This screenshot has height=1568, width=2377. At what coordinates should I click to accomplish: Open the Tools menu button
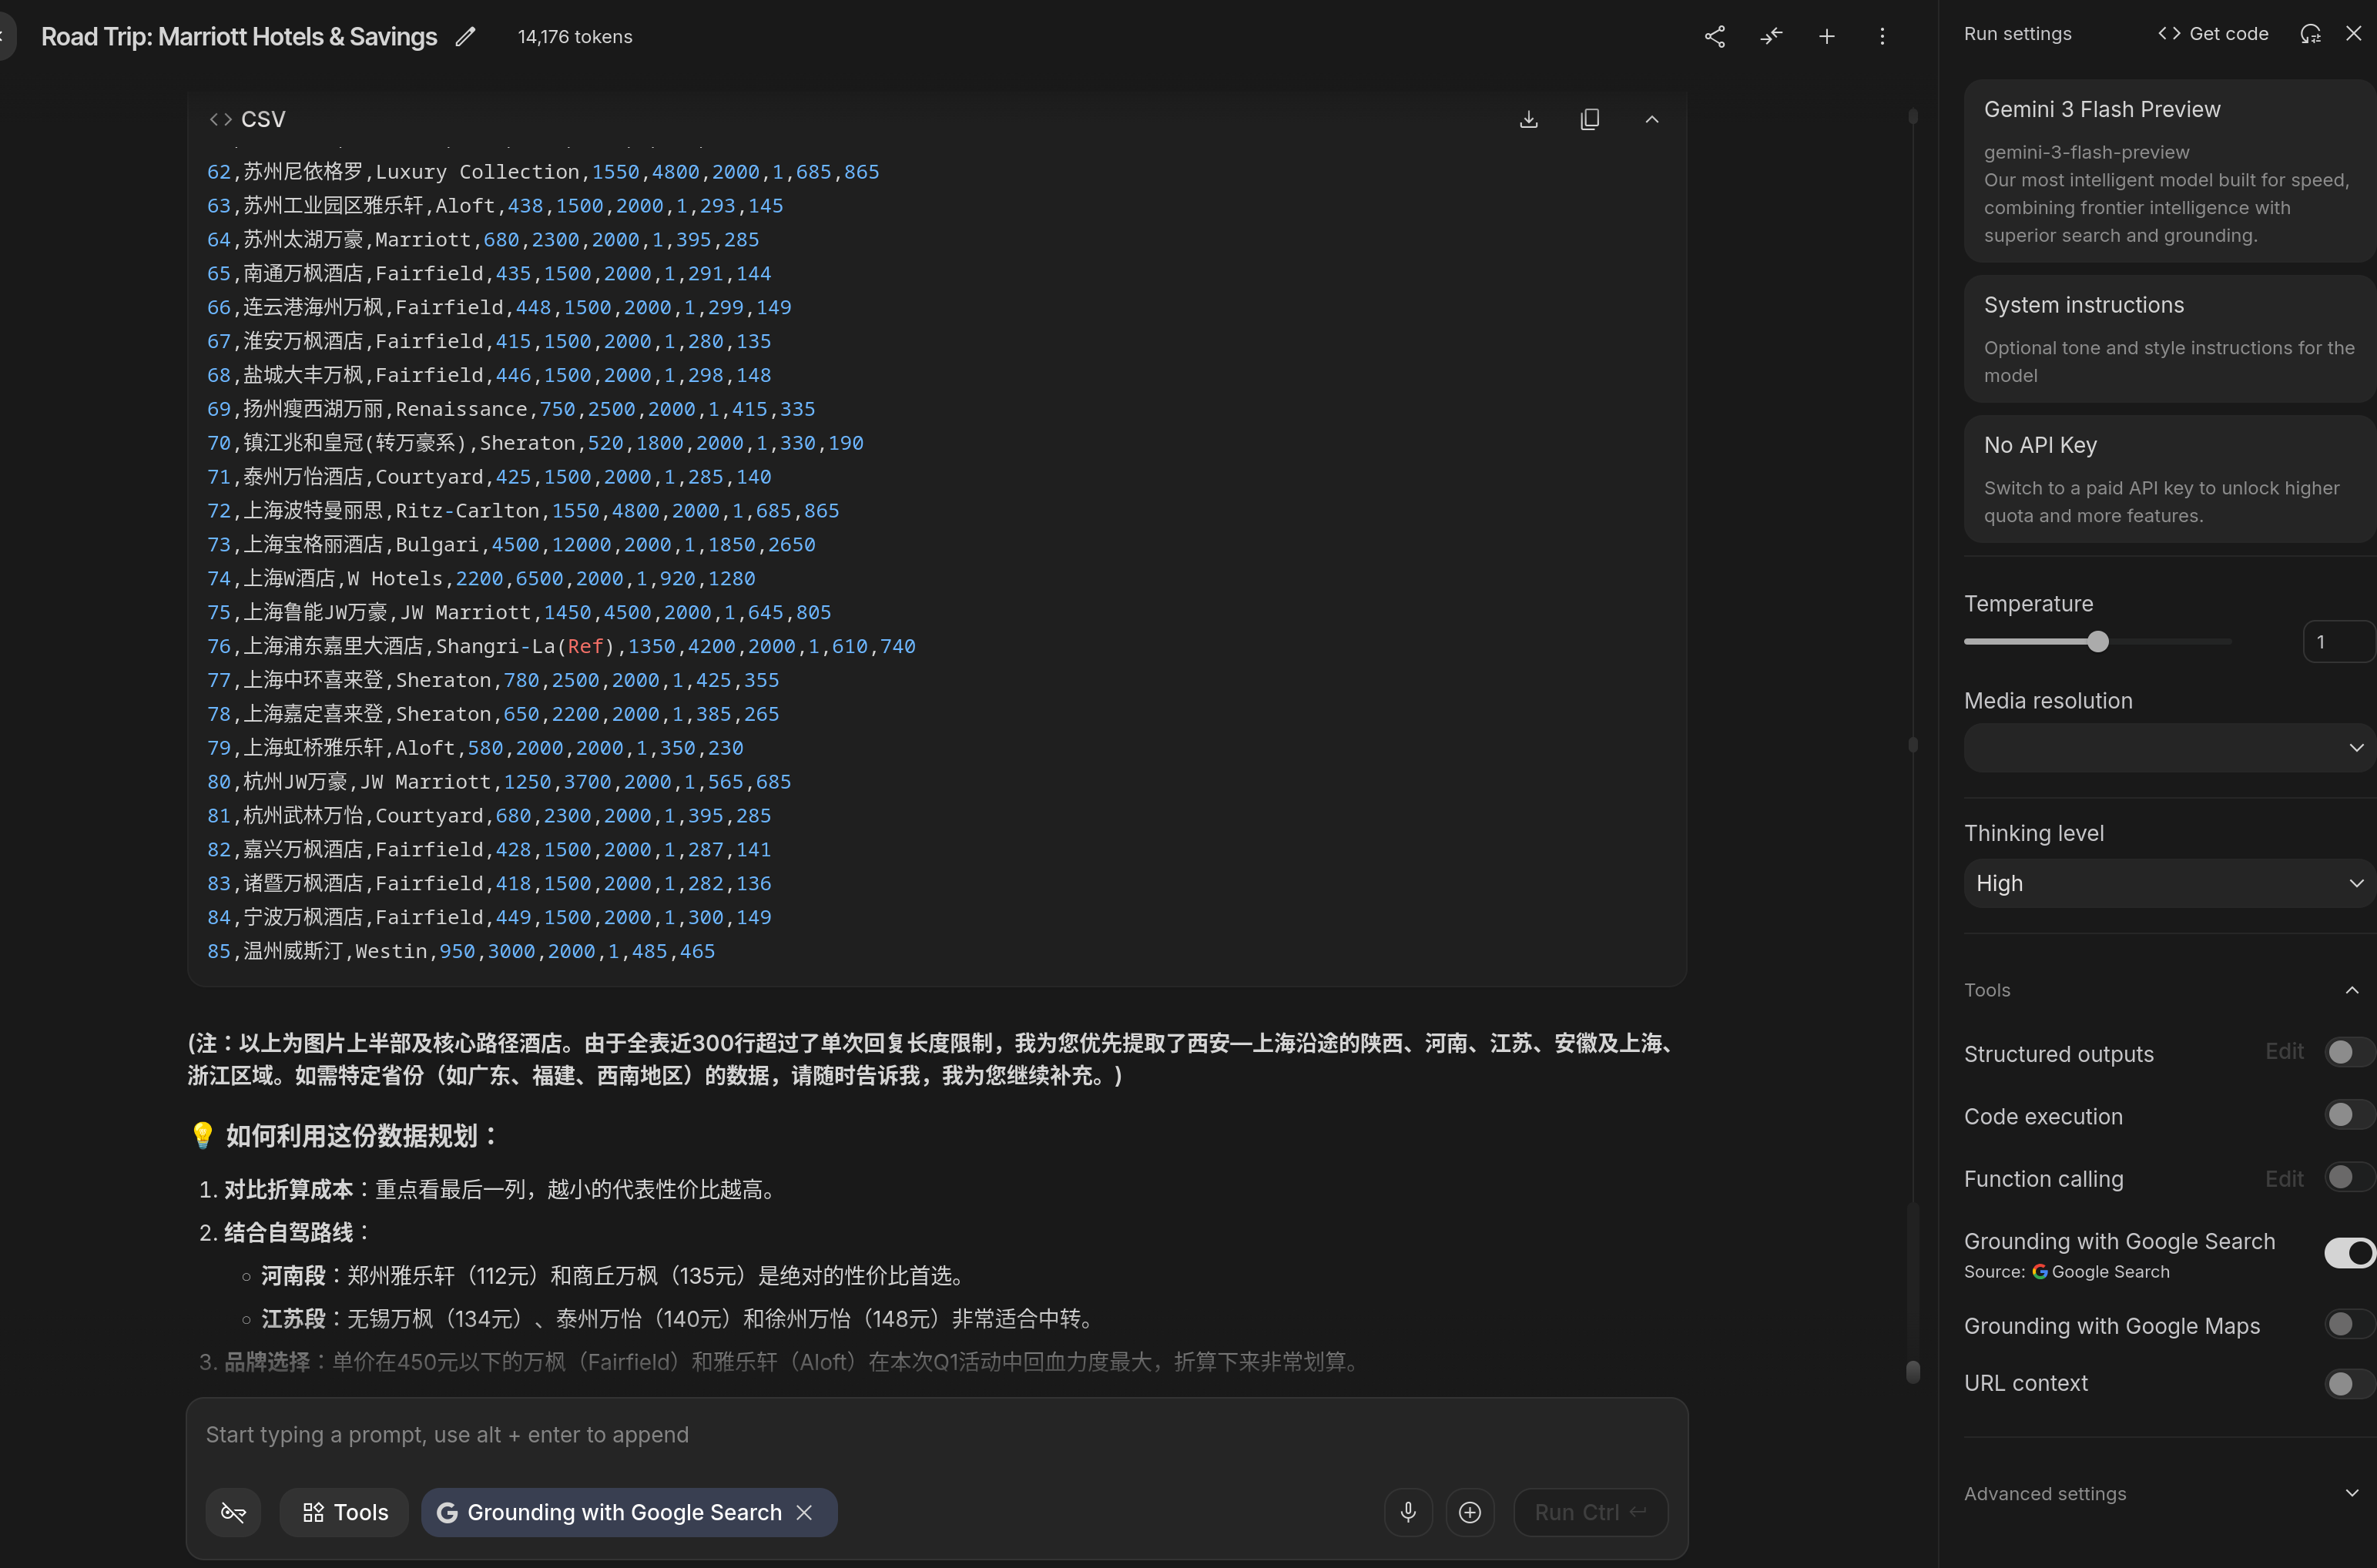[345, 1512]
